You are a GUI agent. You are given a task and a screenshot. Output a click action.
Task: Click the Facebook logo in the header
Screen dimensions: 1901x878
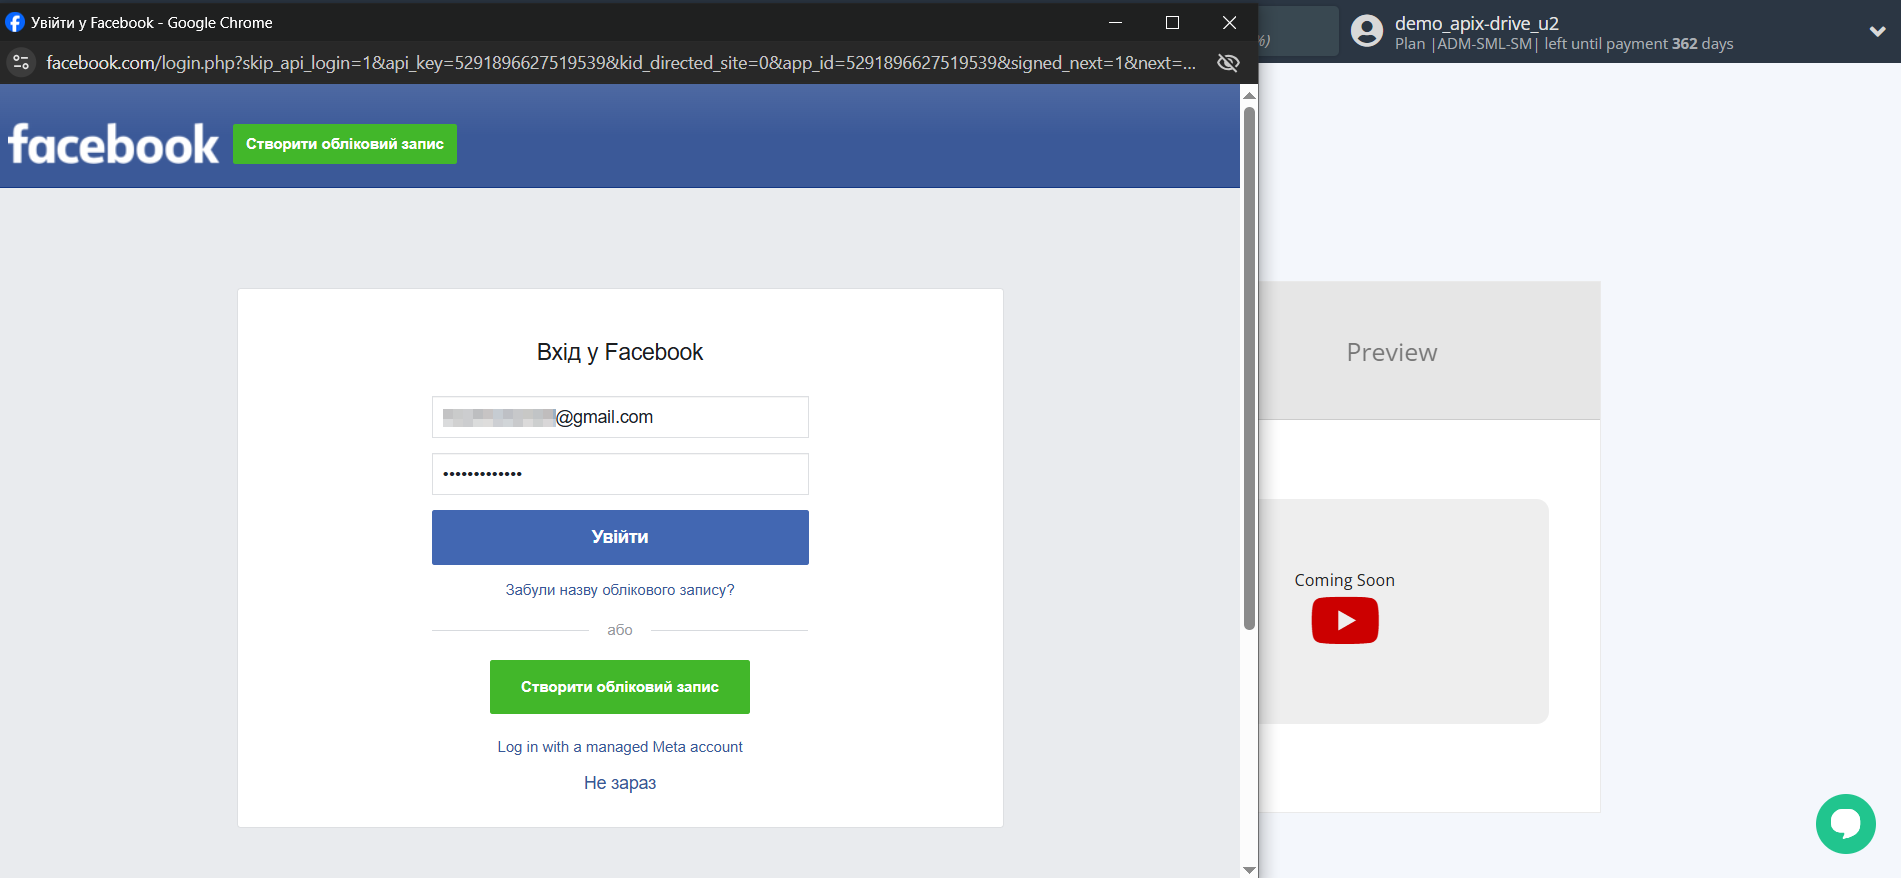tap(113, 144)
